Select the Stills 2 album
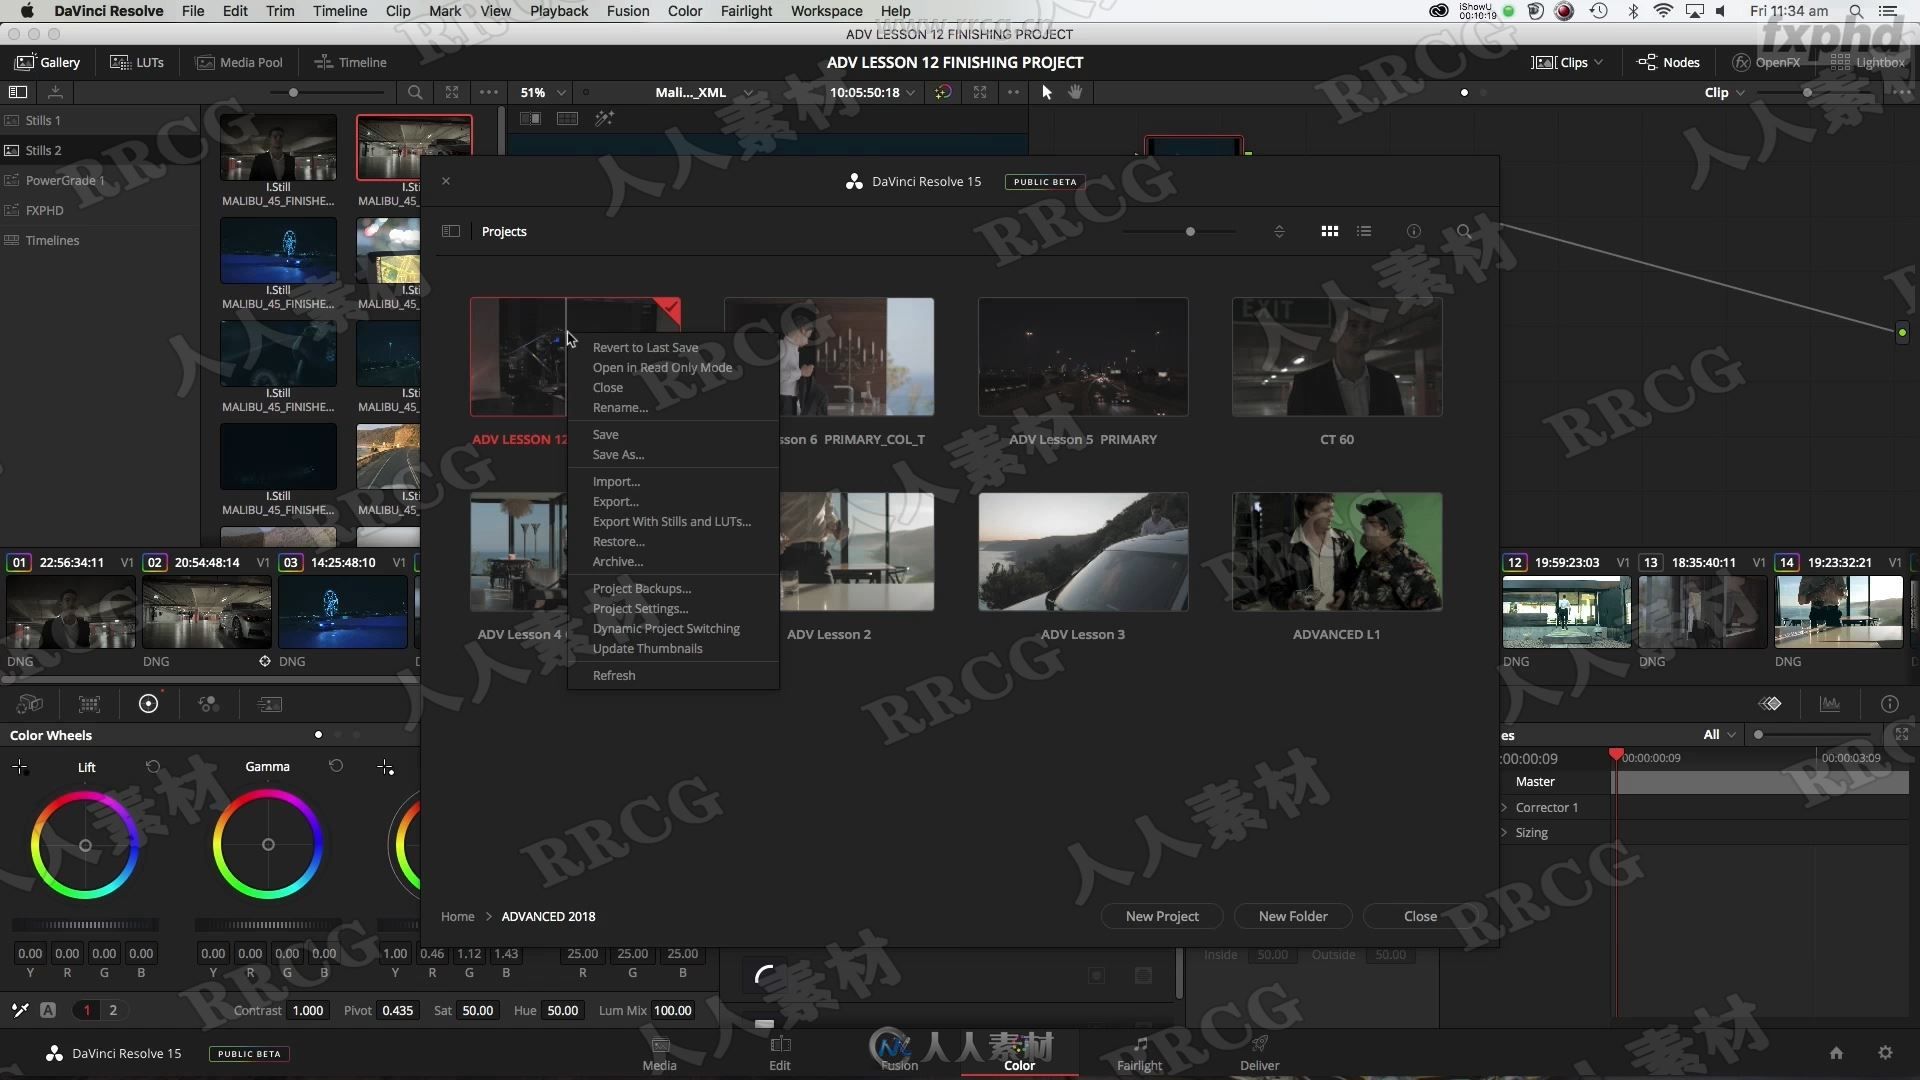The width and height of the screenshot is (1920, 1080). tap(43, 150)
